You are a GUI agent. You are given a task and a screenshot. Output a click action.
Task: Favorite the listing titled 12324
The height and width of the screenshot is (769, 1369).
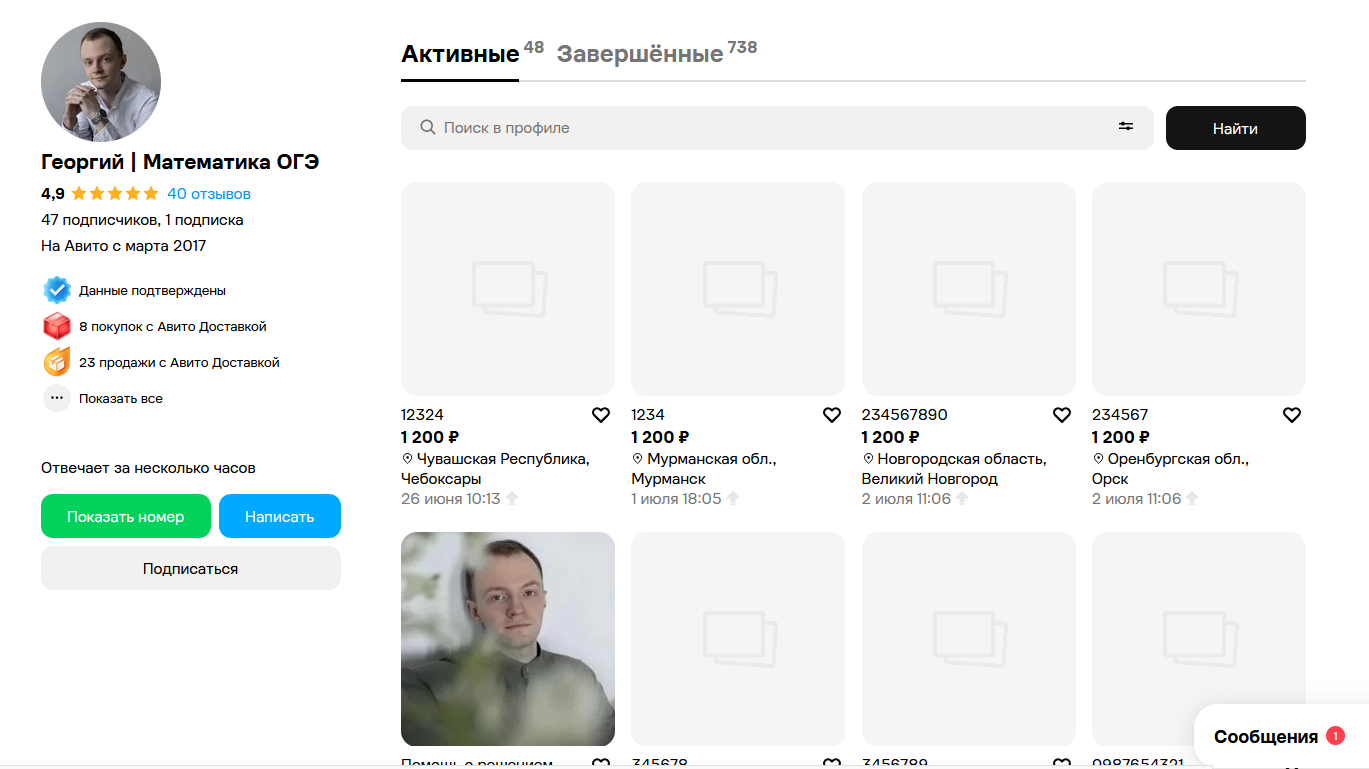point(601,415)
